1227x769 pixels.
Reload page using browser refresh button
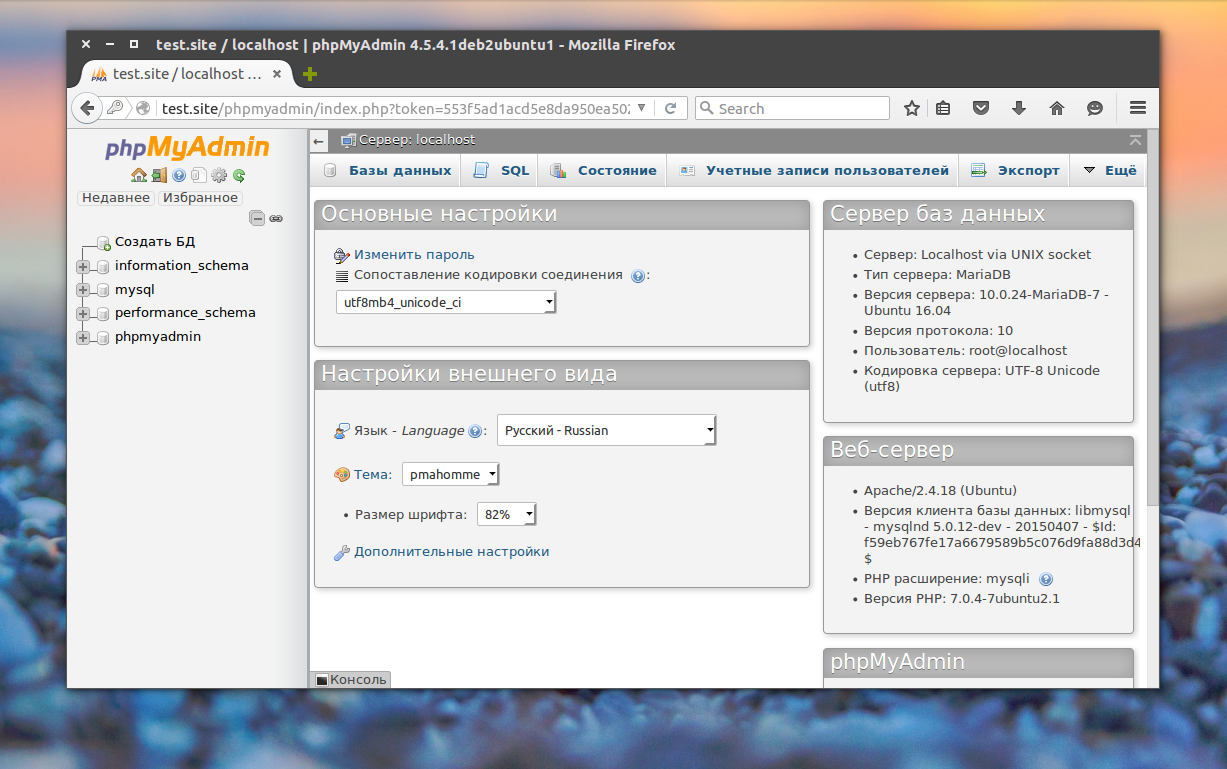coord(671,108)
